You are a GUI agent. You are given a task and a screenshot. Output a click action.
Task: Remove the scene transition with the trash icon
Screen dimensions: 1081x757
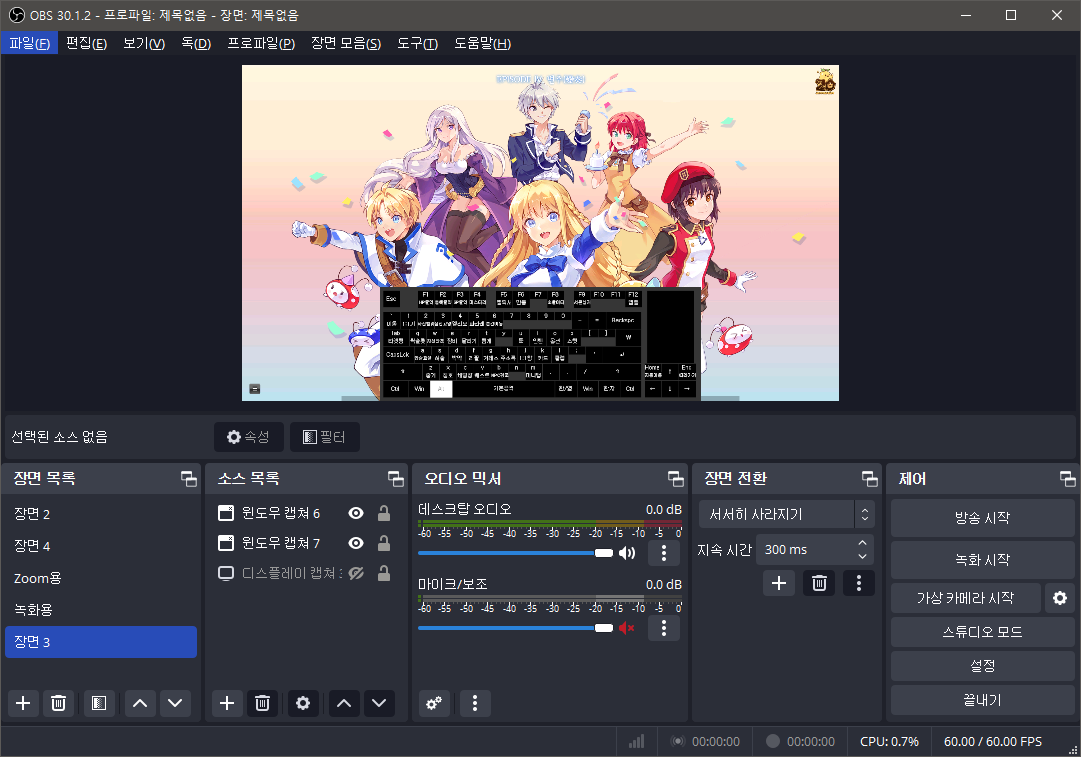click(819, 583)
